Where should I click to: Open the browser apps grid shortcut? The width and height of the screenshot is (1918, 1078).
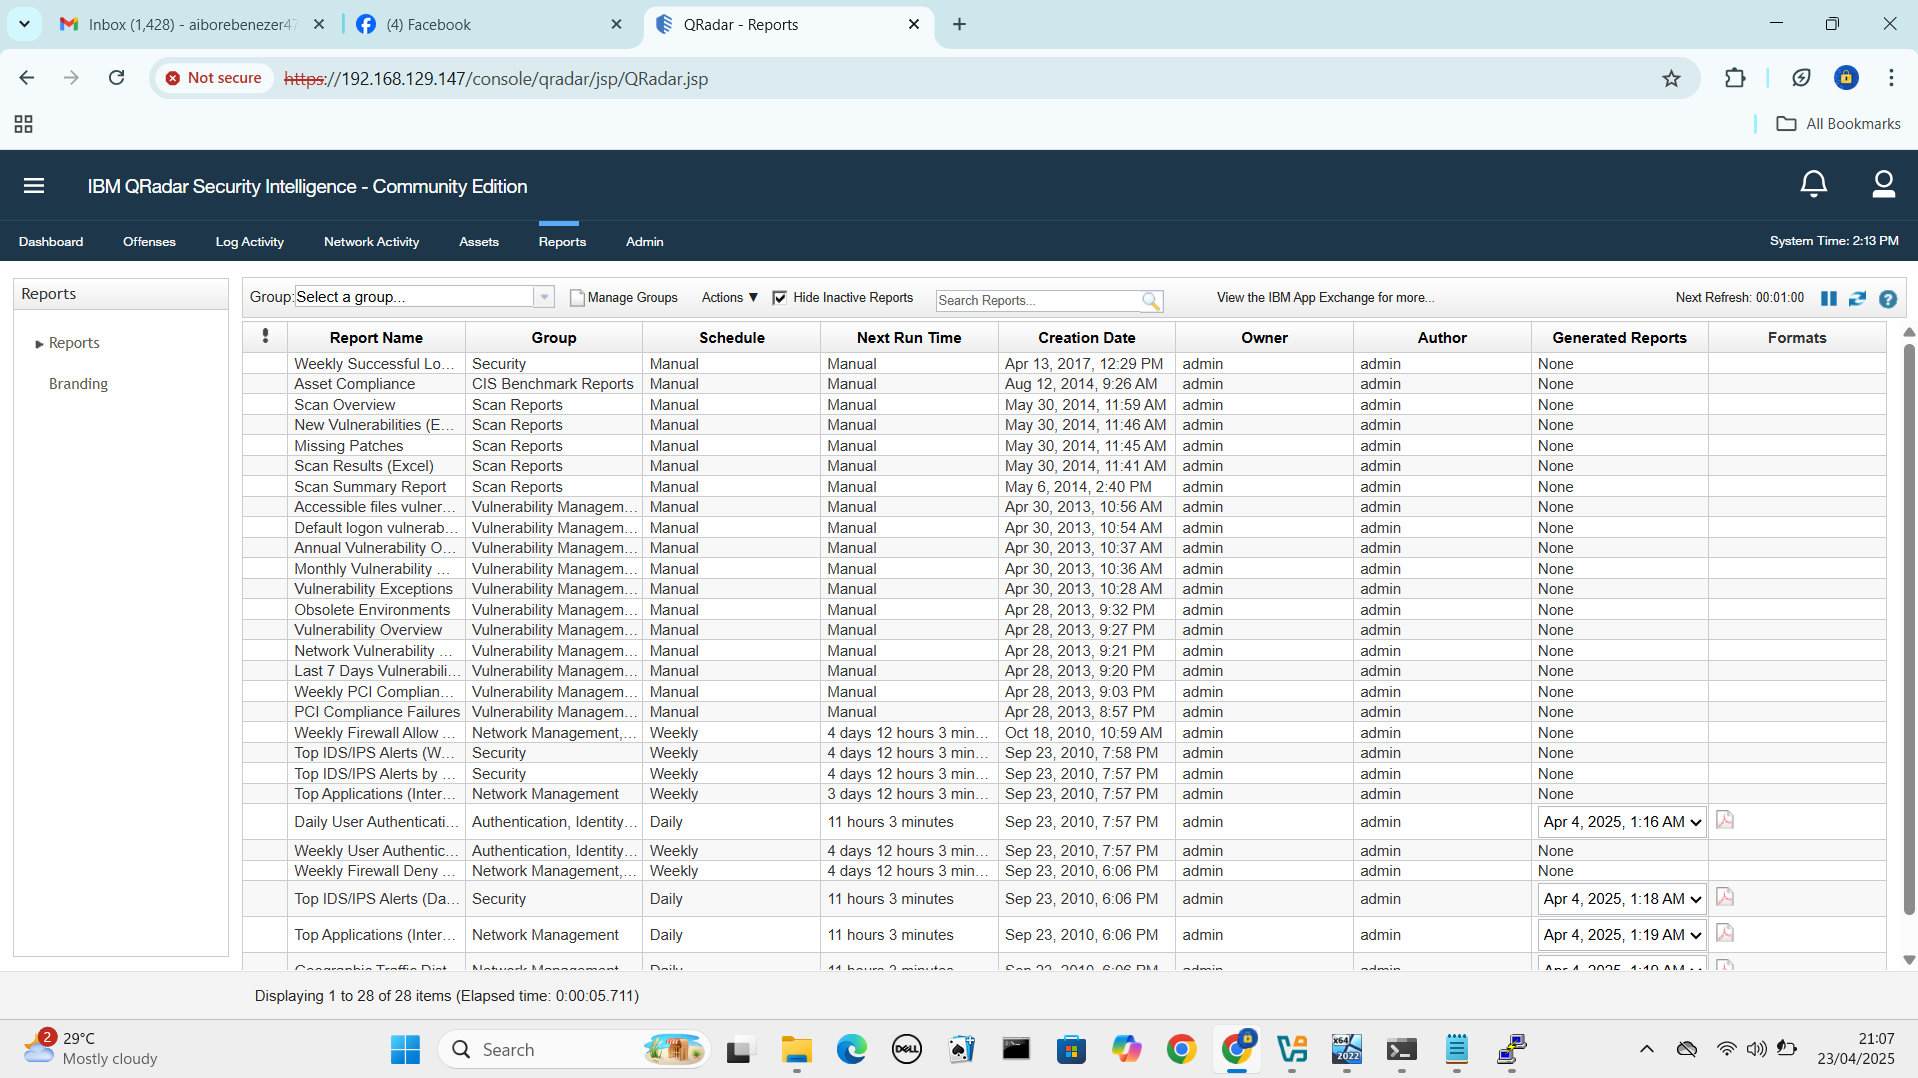click(24, 124)
